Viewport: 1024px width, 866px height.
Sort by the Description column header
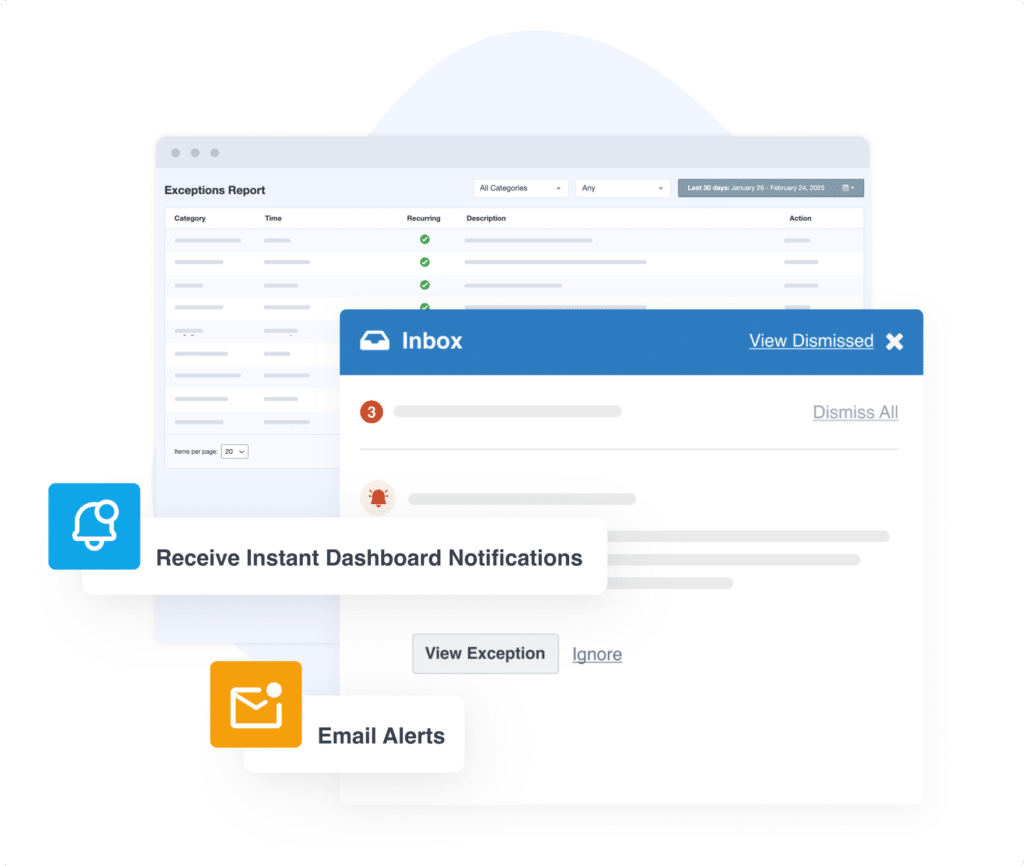486,218
